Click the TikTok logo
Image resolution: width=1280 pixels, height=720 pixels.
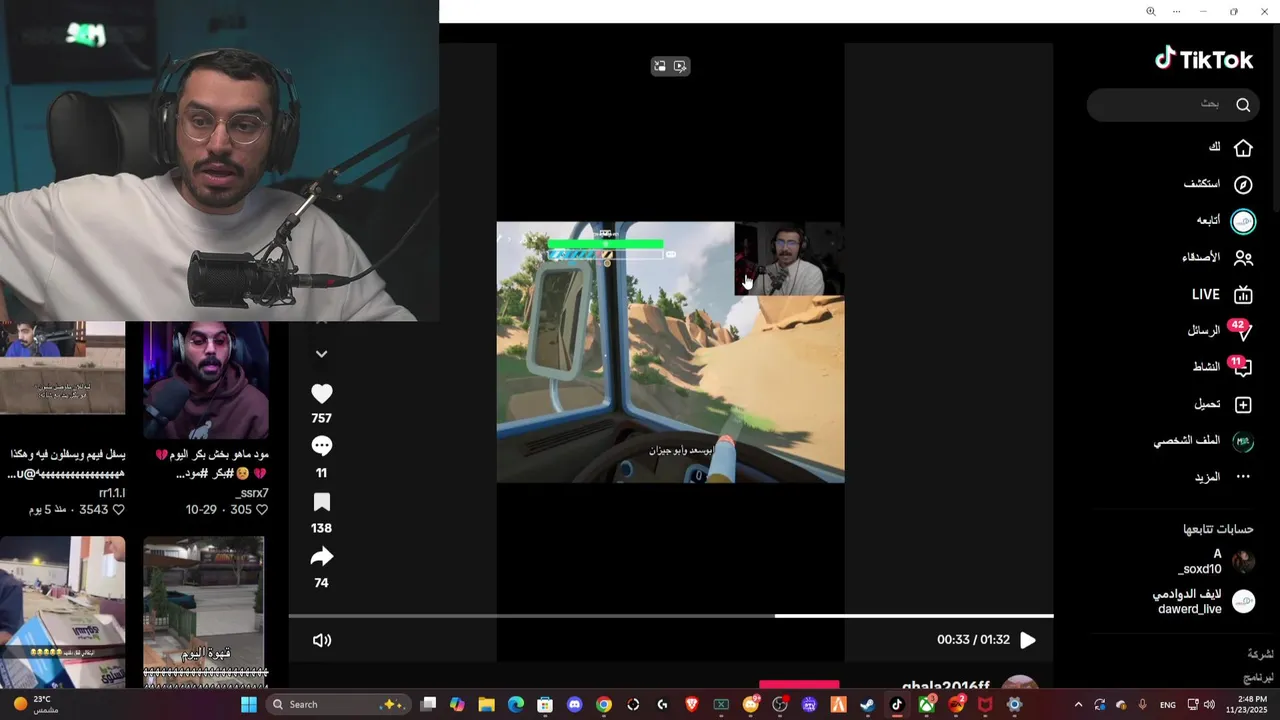1204,59
